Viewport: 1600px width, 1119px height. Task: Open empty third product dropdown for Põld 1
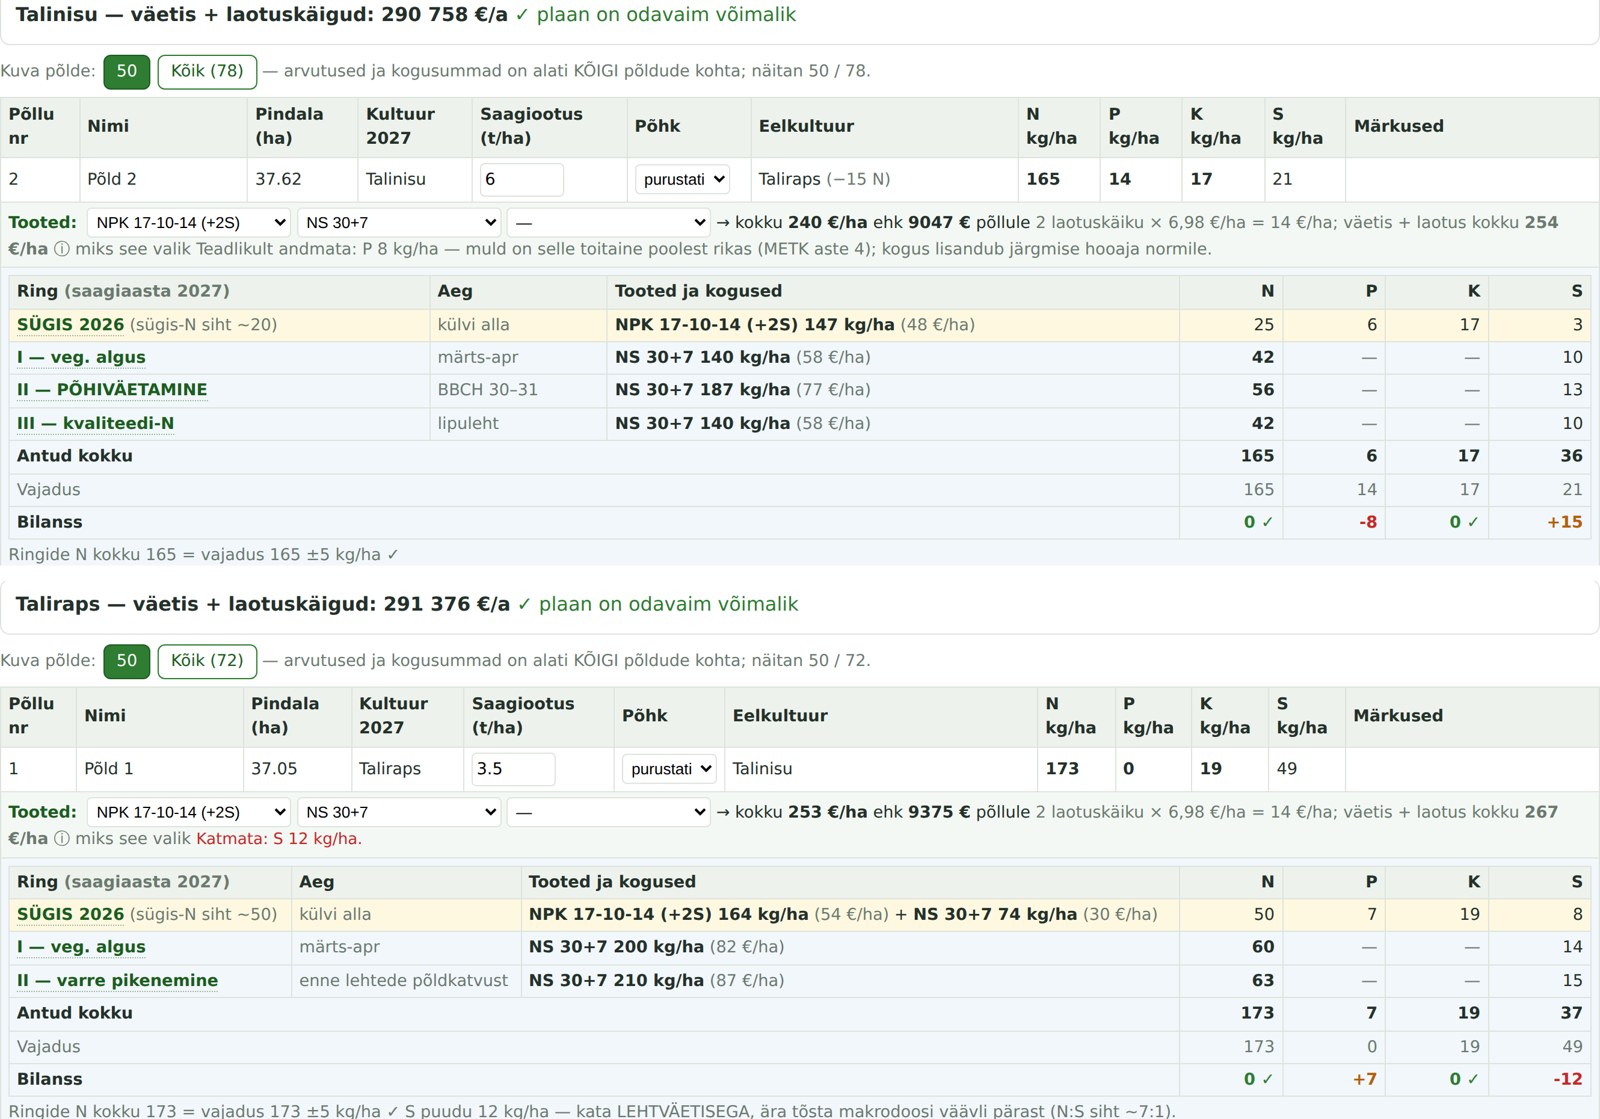(x=609, y=812)
